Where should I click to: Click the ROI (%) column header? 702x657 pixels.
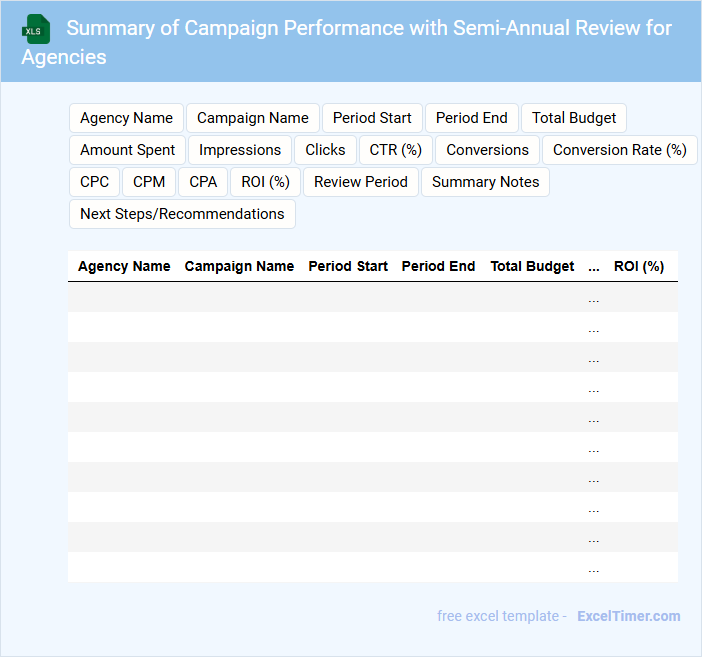(x=639, y=267)
